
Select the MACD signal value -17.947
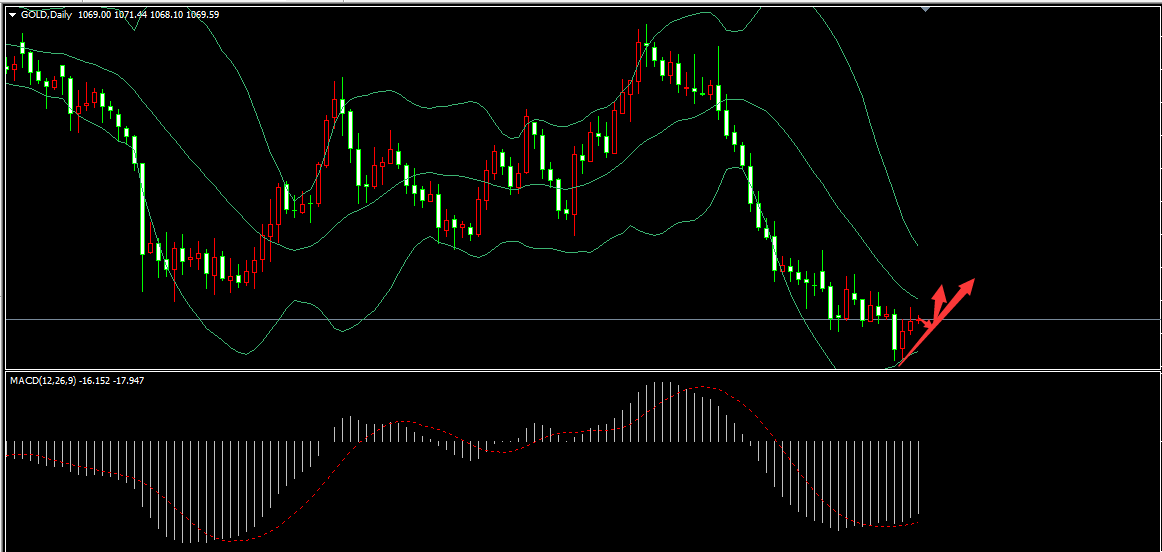(130, 380)
